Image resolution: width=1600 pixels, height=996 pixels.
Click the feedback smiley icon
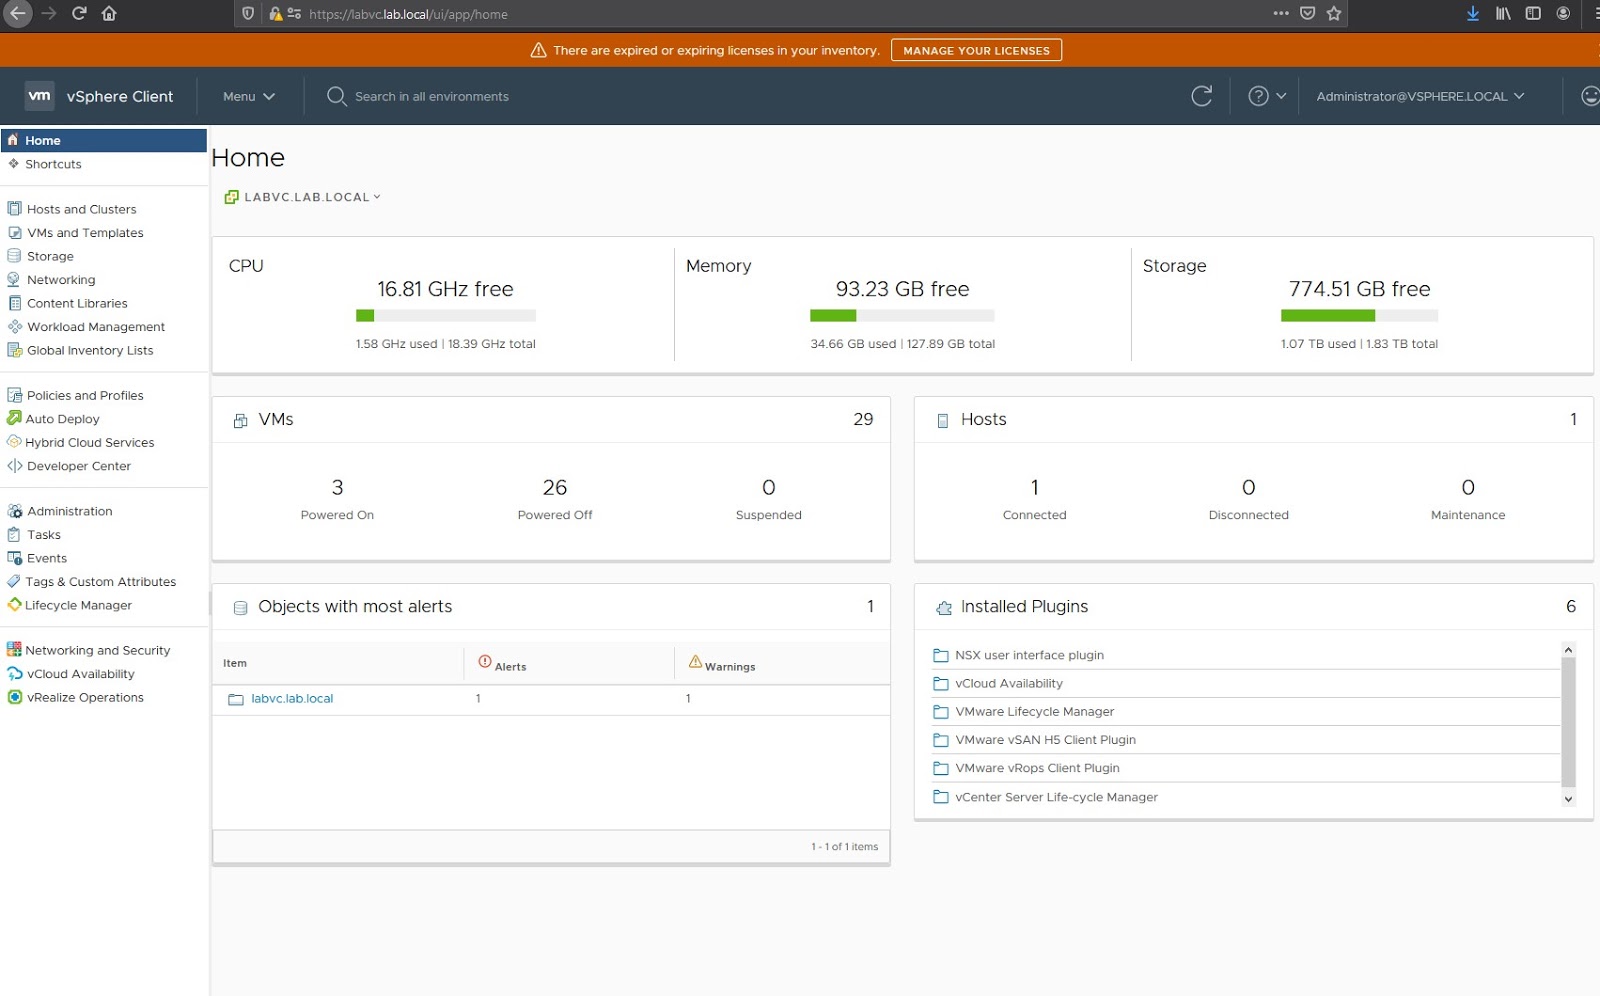click(x=1589, y=96)
